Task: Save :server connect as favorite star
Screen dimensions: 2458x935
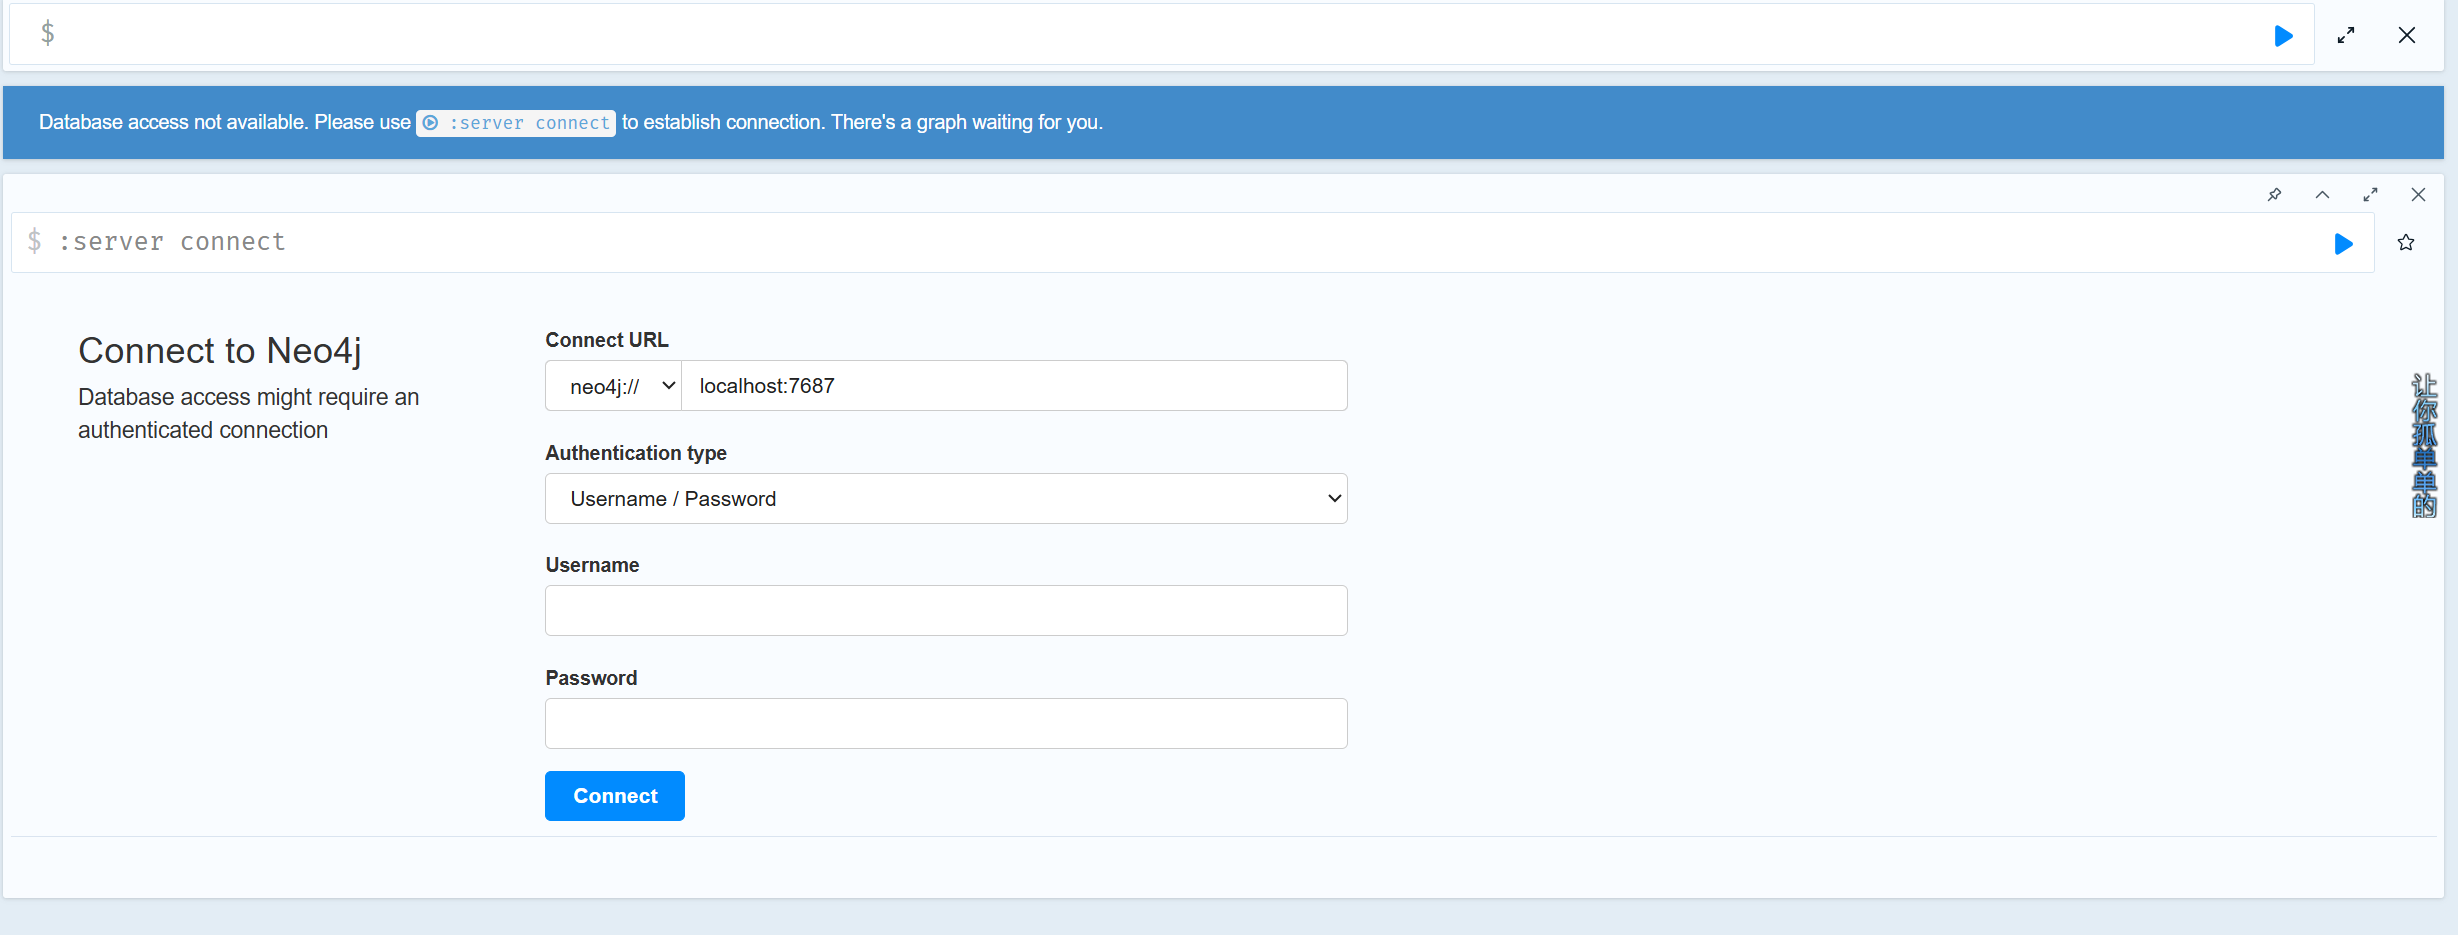Action: coord(2406,243)
